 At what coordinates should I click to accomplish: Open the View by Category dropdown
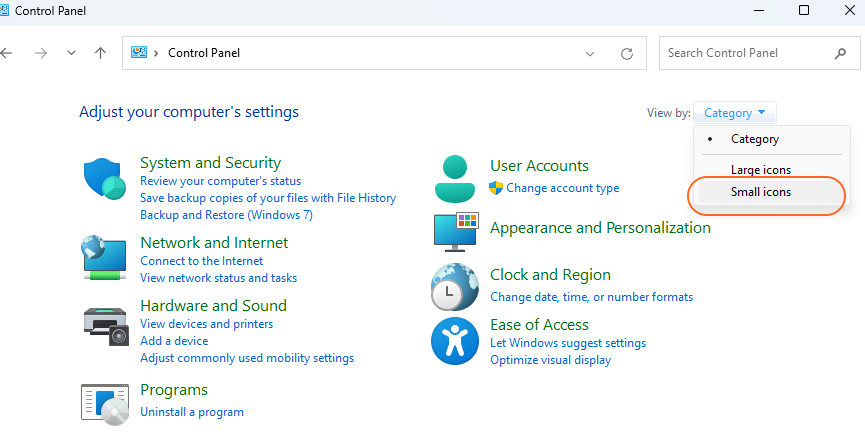click(734, 113)
